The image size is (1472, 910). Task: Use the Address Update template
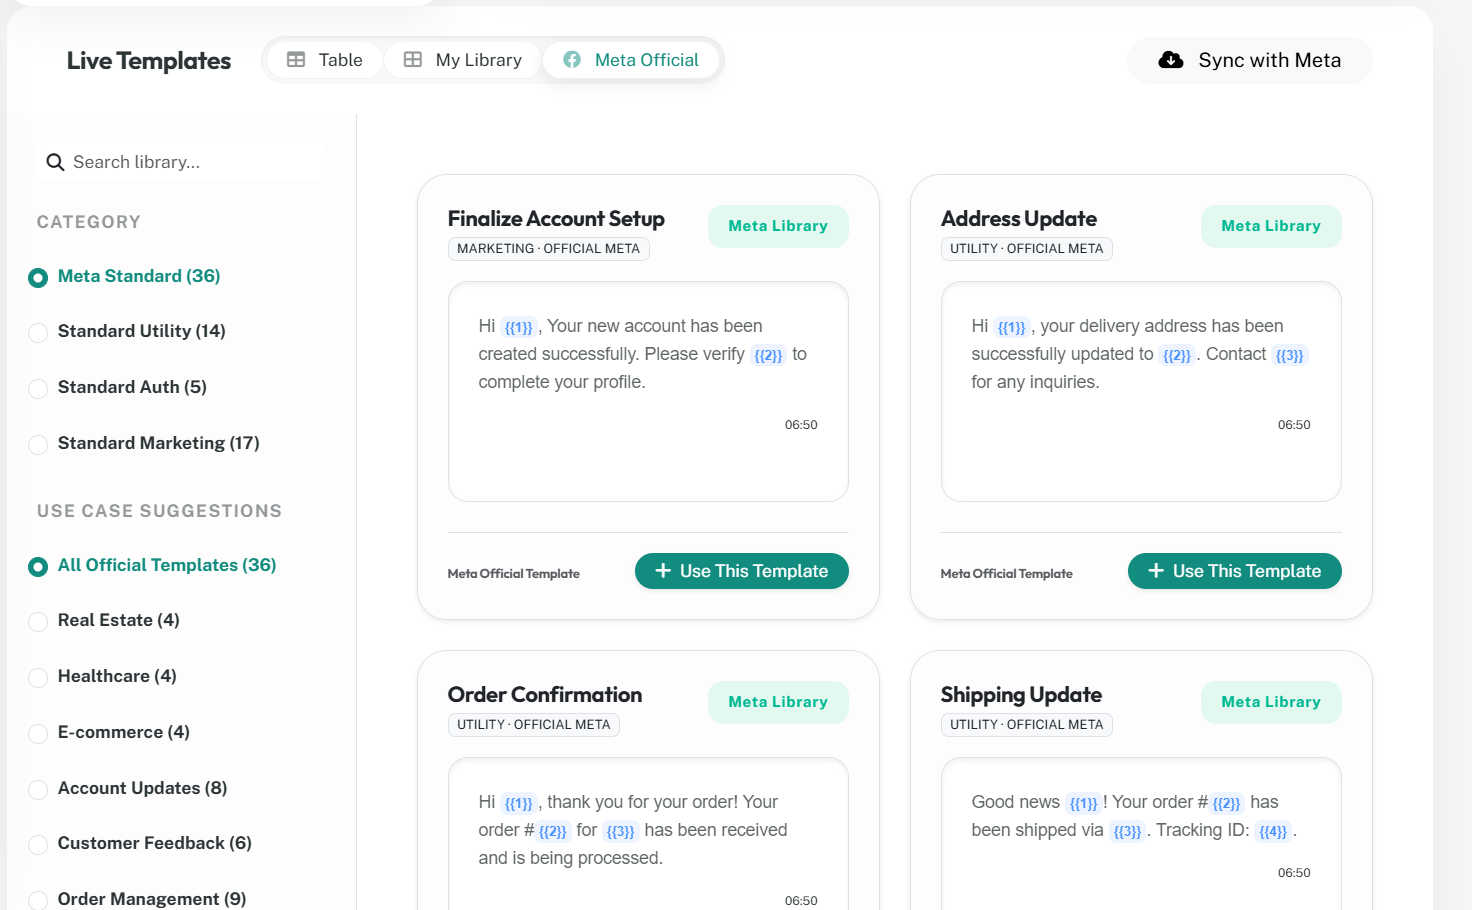pos(1235,571)
